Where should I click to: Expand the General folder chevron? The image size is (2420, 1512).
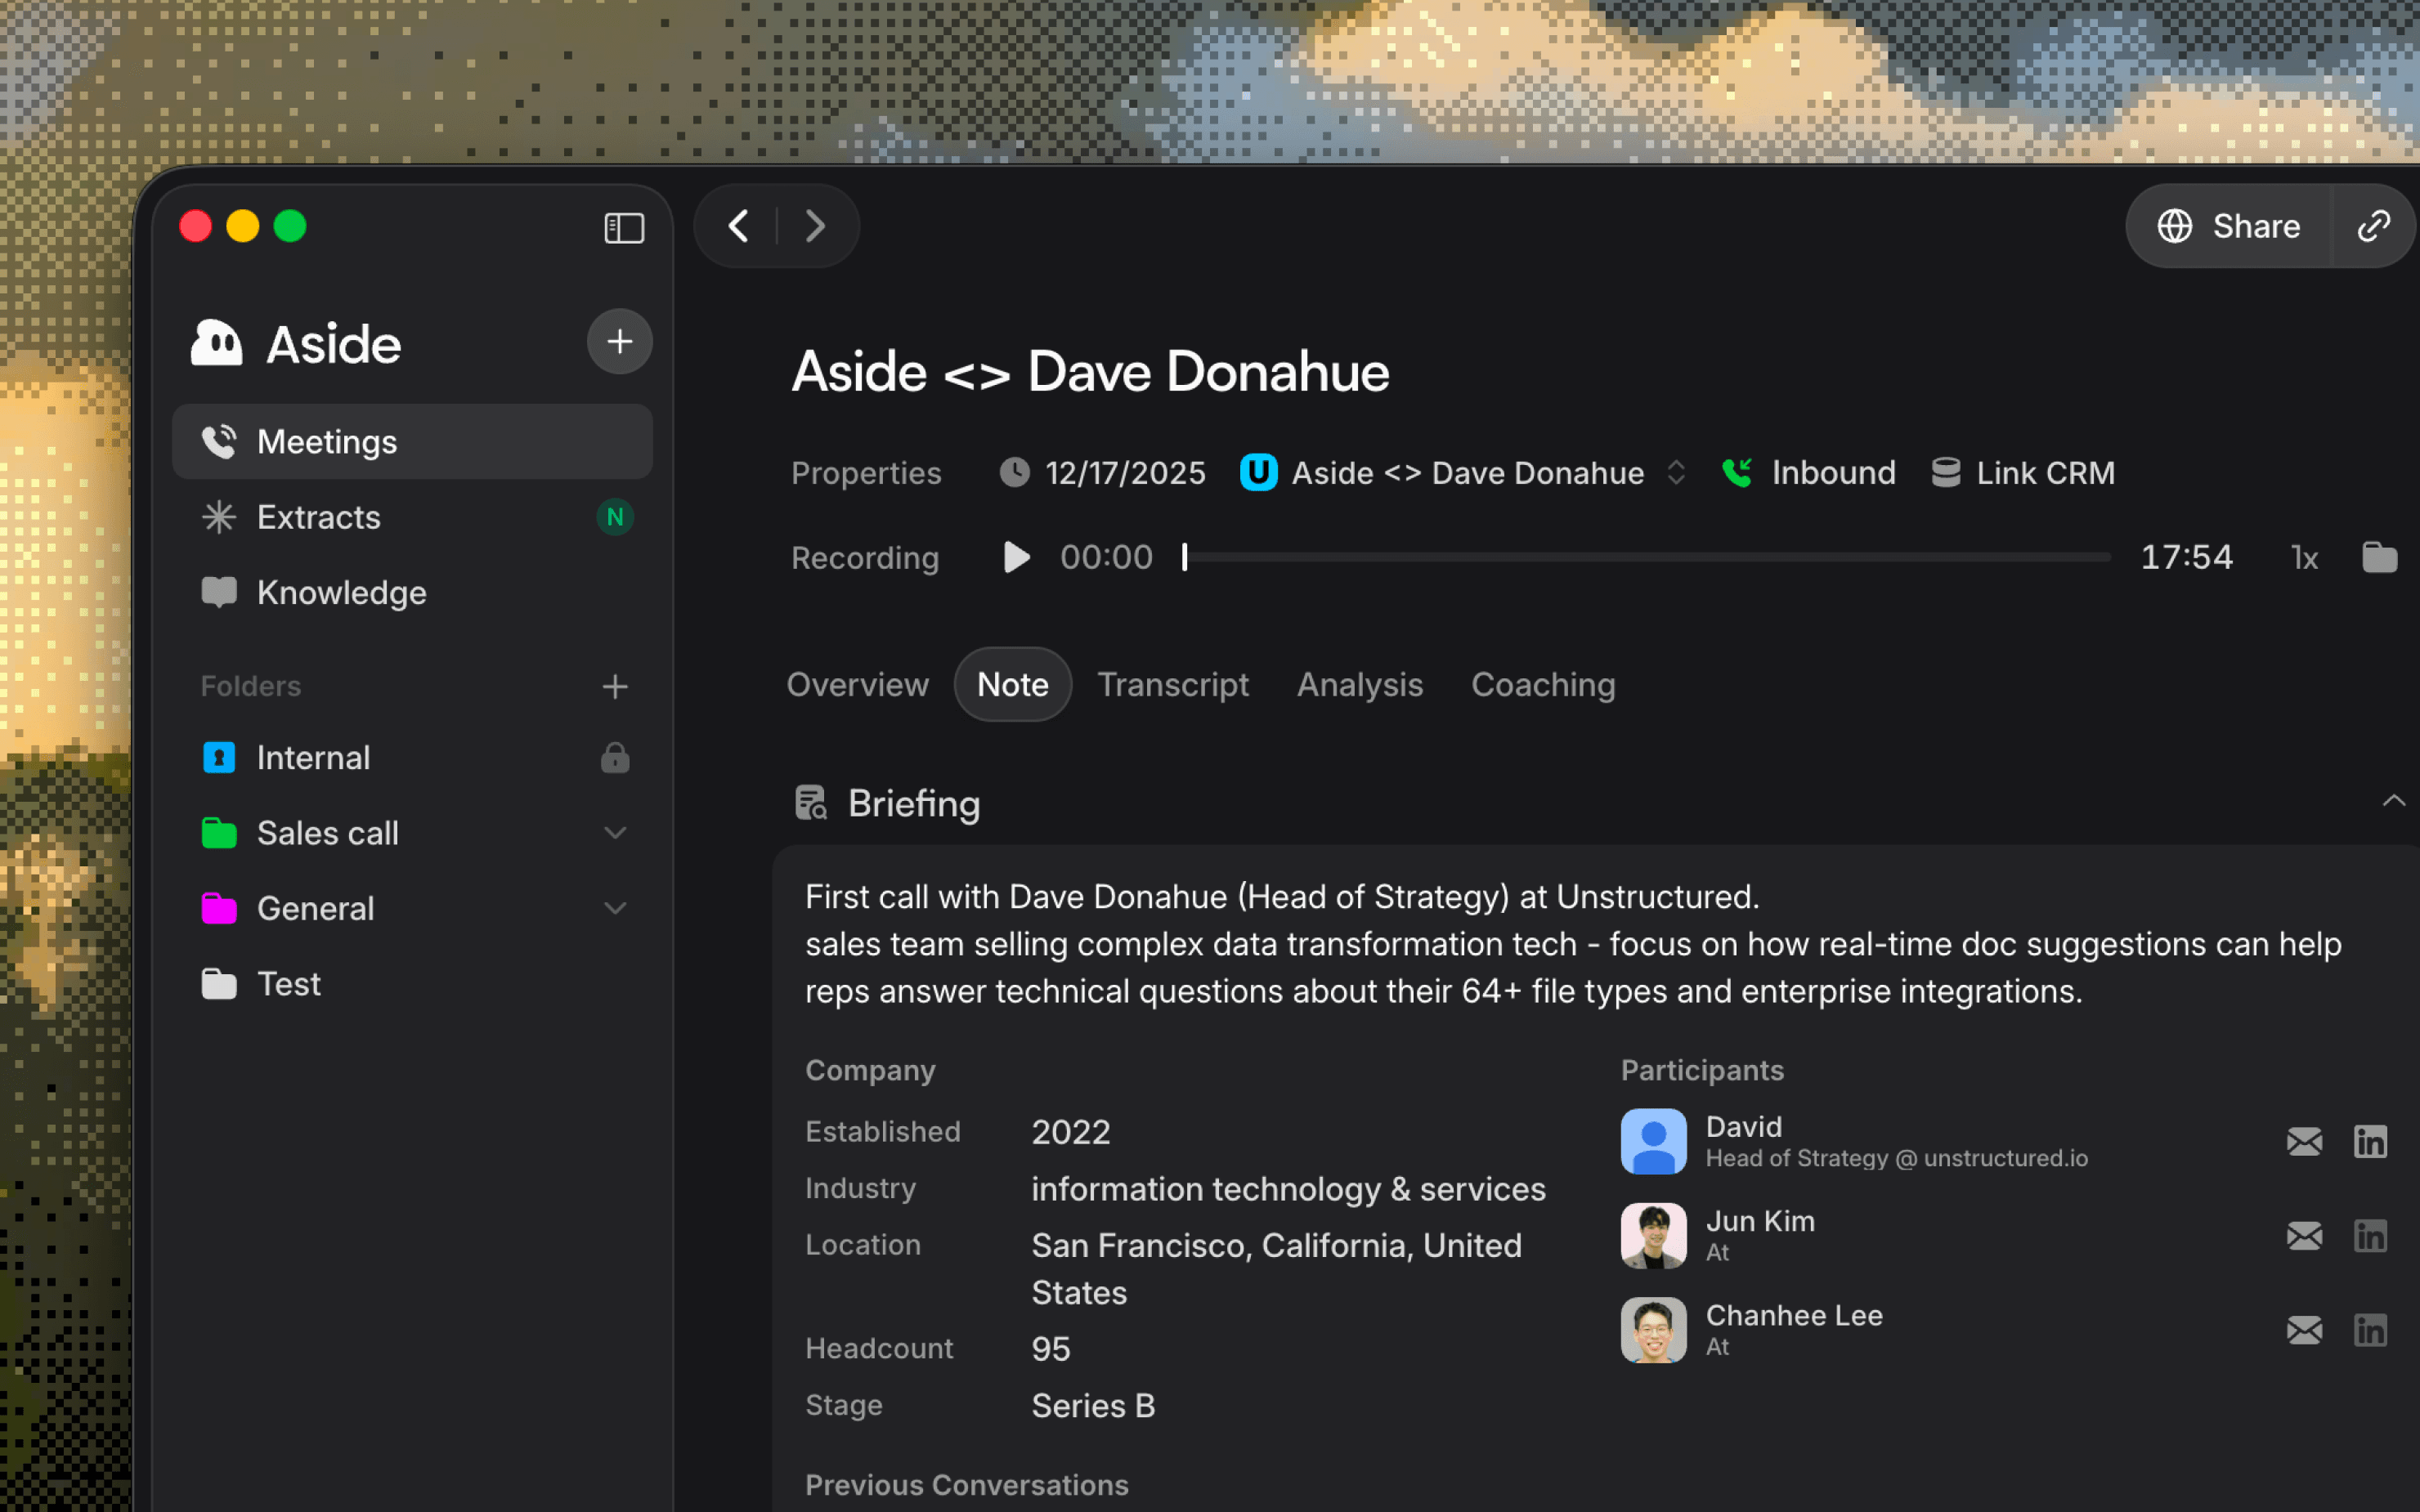tap(615, 908)
